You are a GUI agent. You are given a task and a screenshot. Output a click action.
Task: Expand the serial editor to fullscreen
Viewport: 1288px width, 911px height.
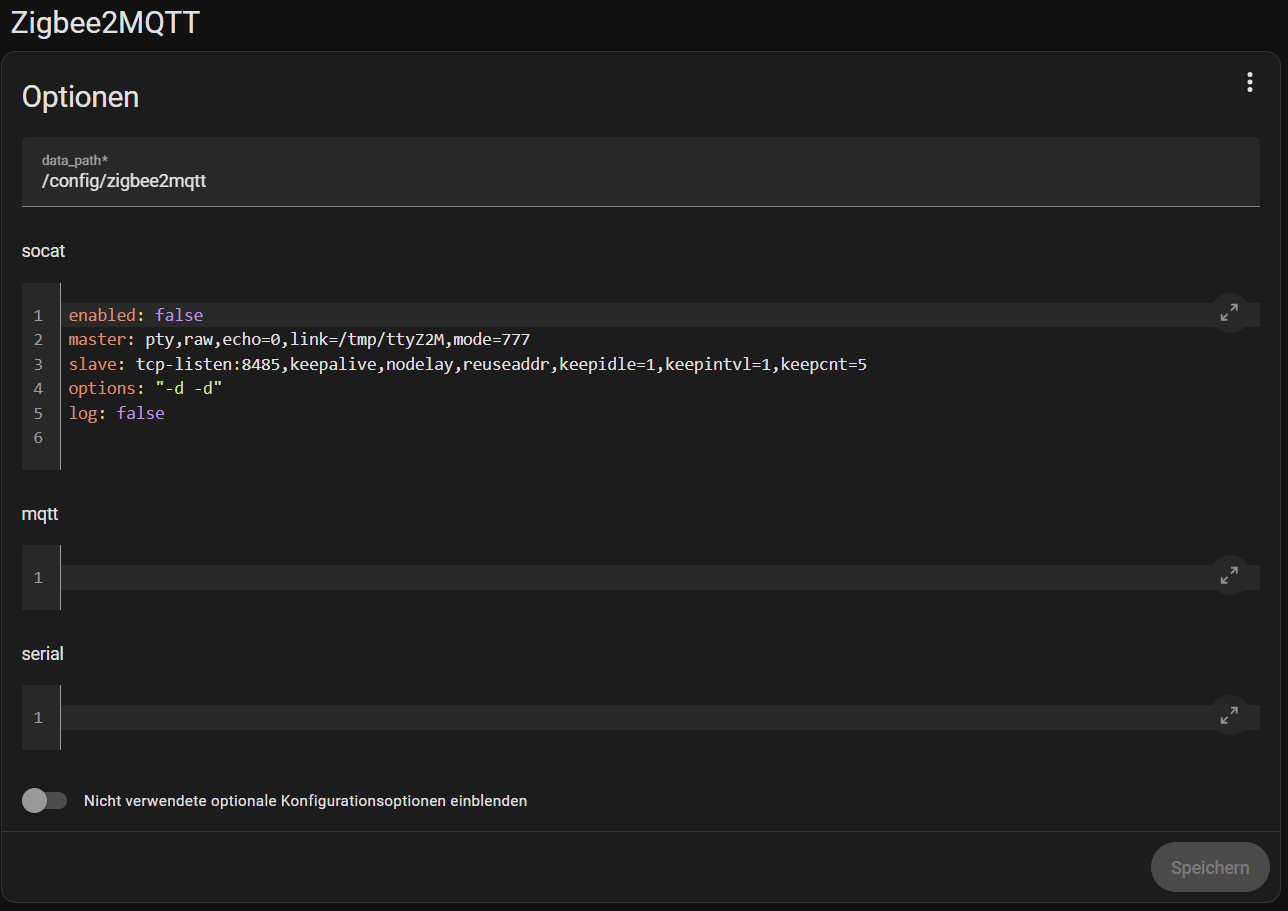tap(1229, 716)
